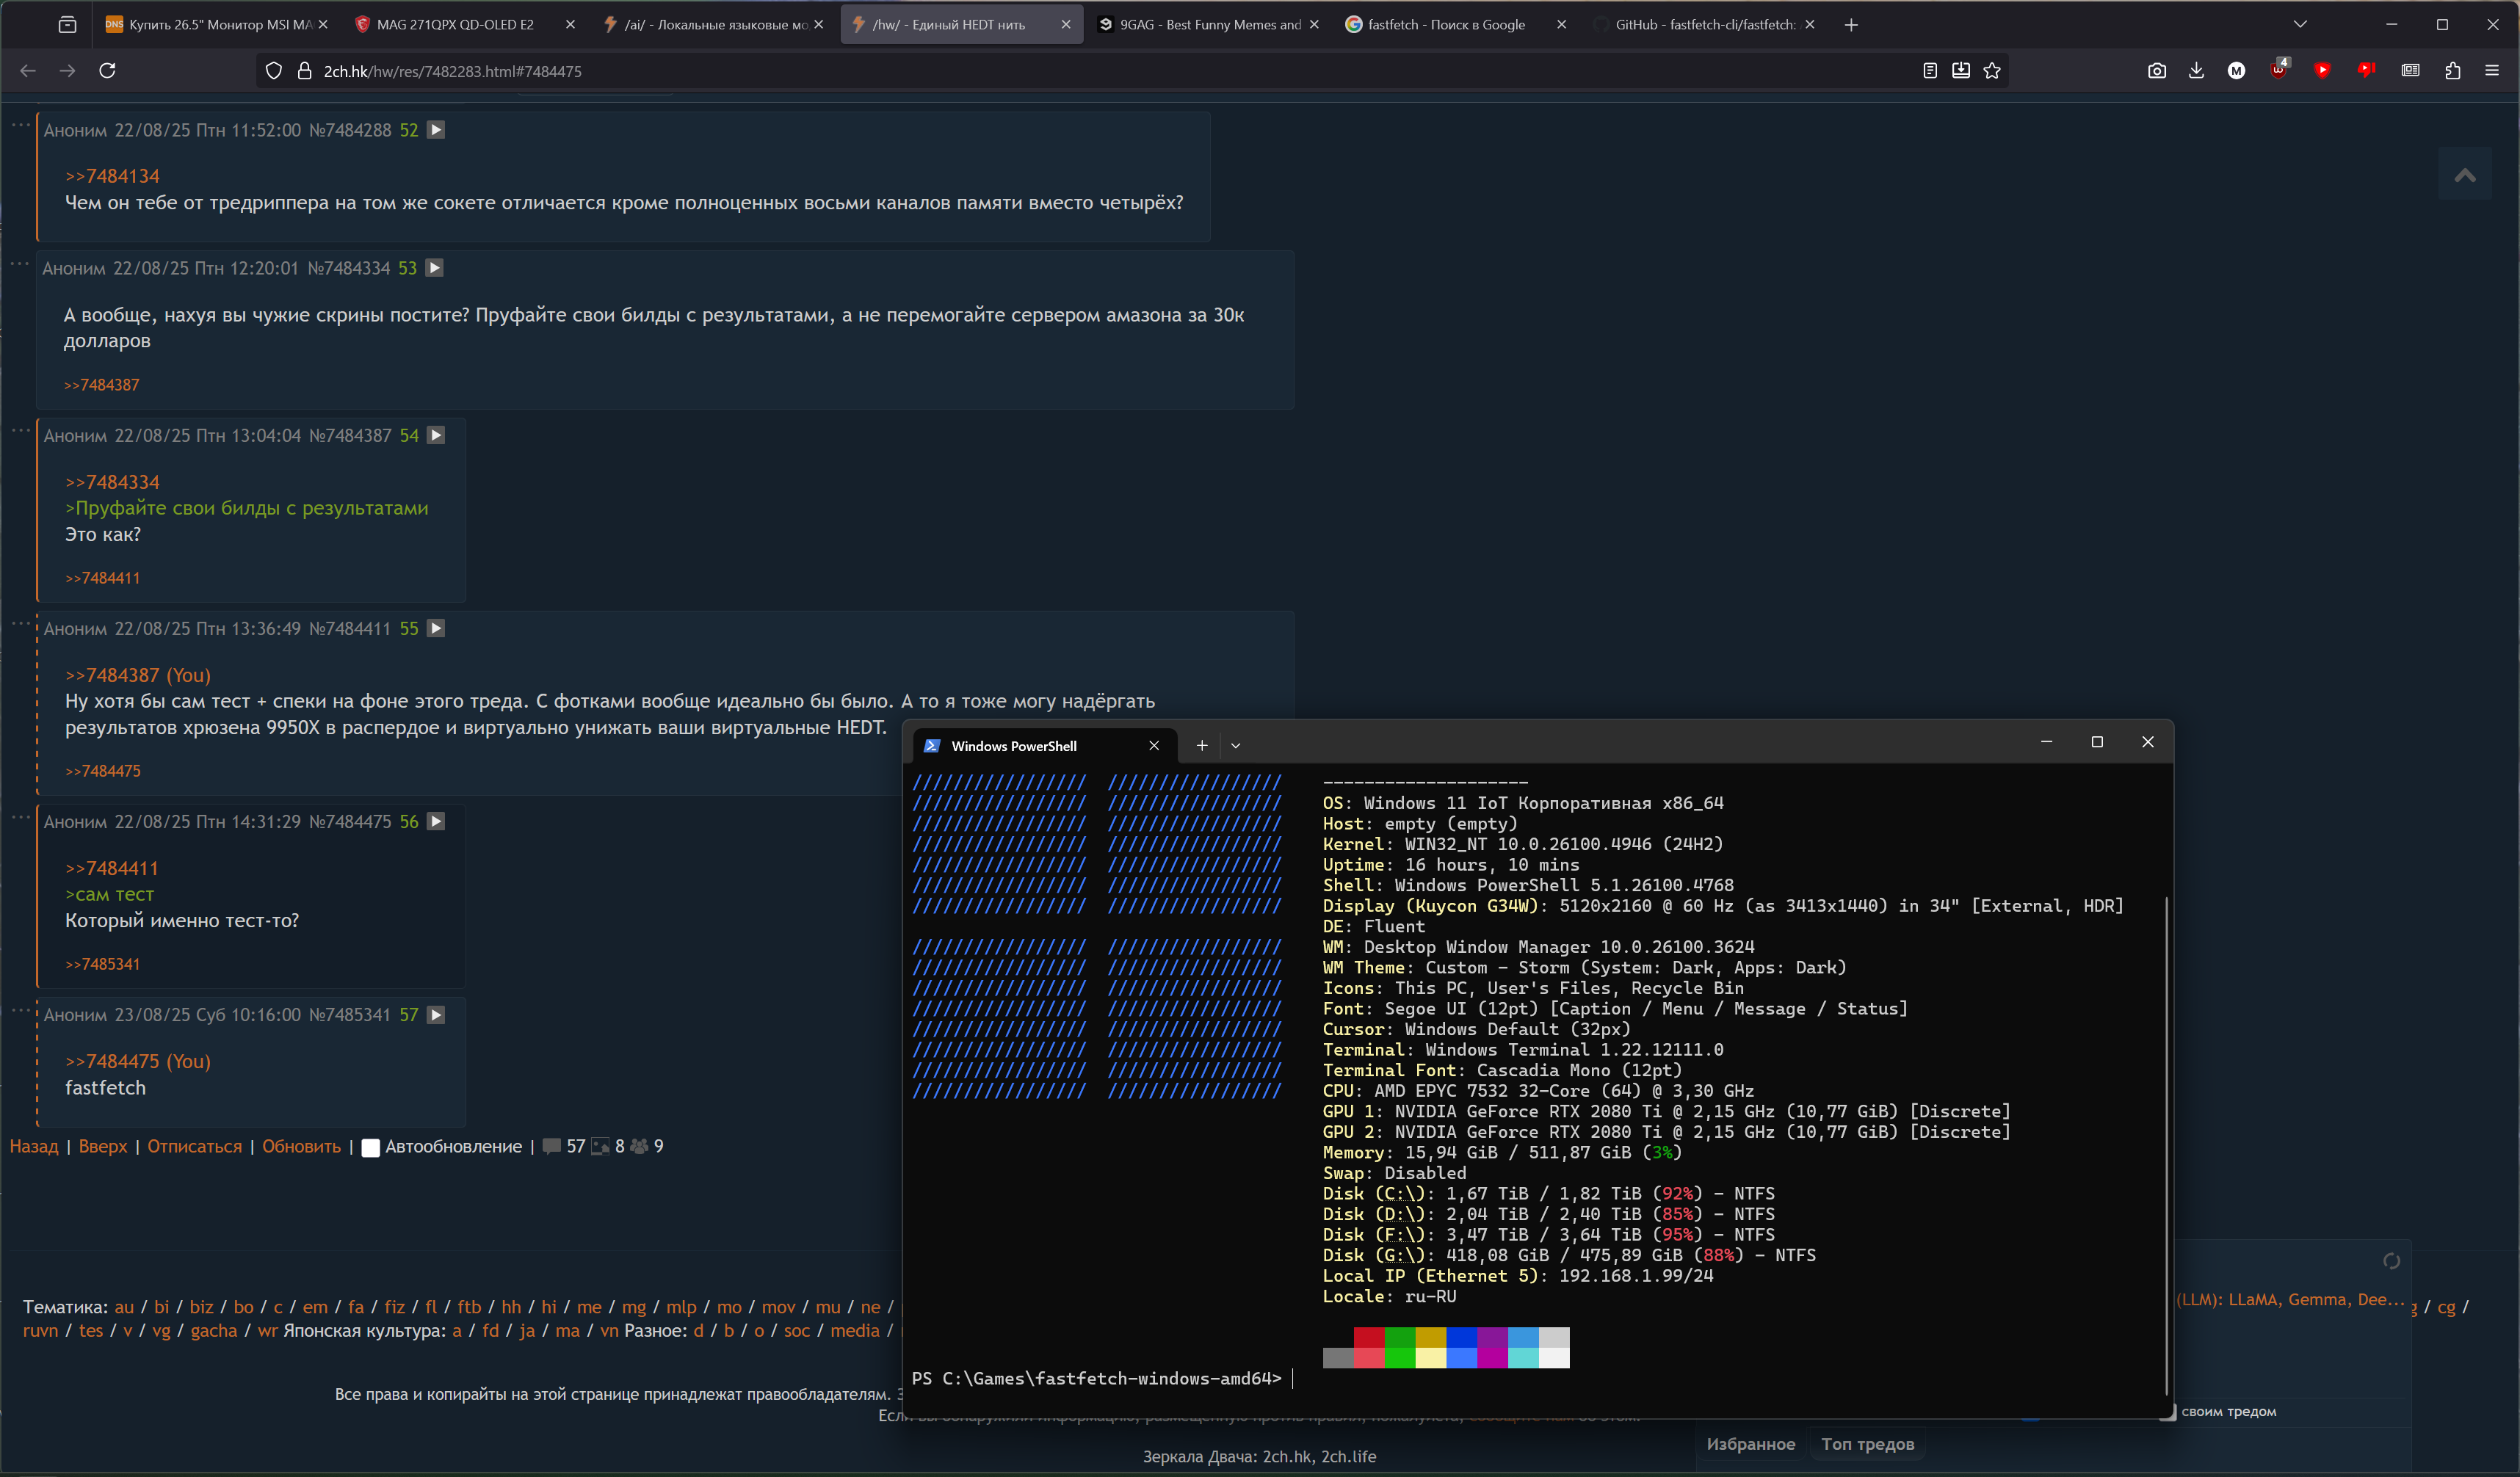Click the Отписаться link
The width and height of the screenshot is (2520, 1477).
tap(194, 1147)
